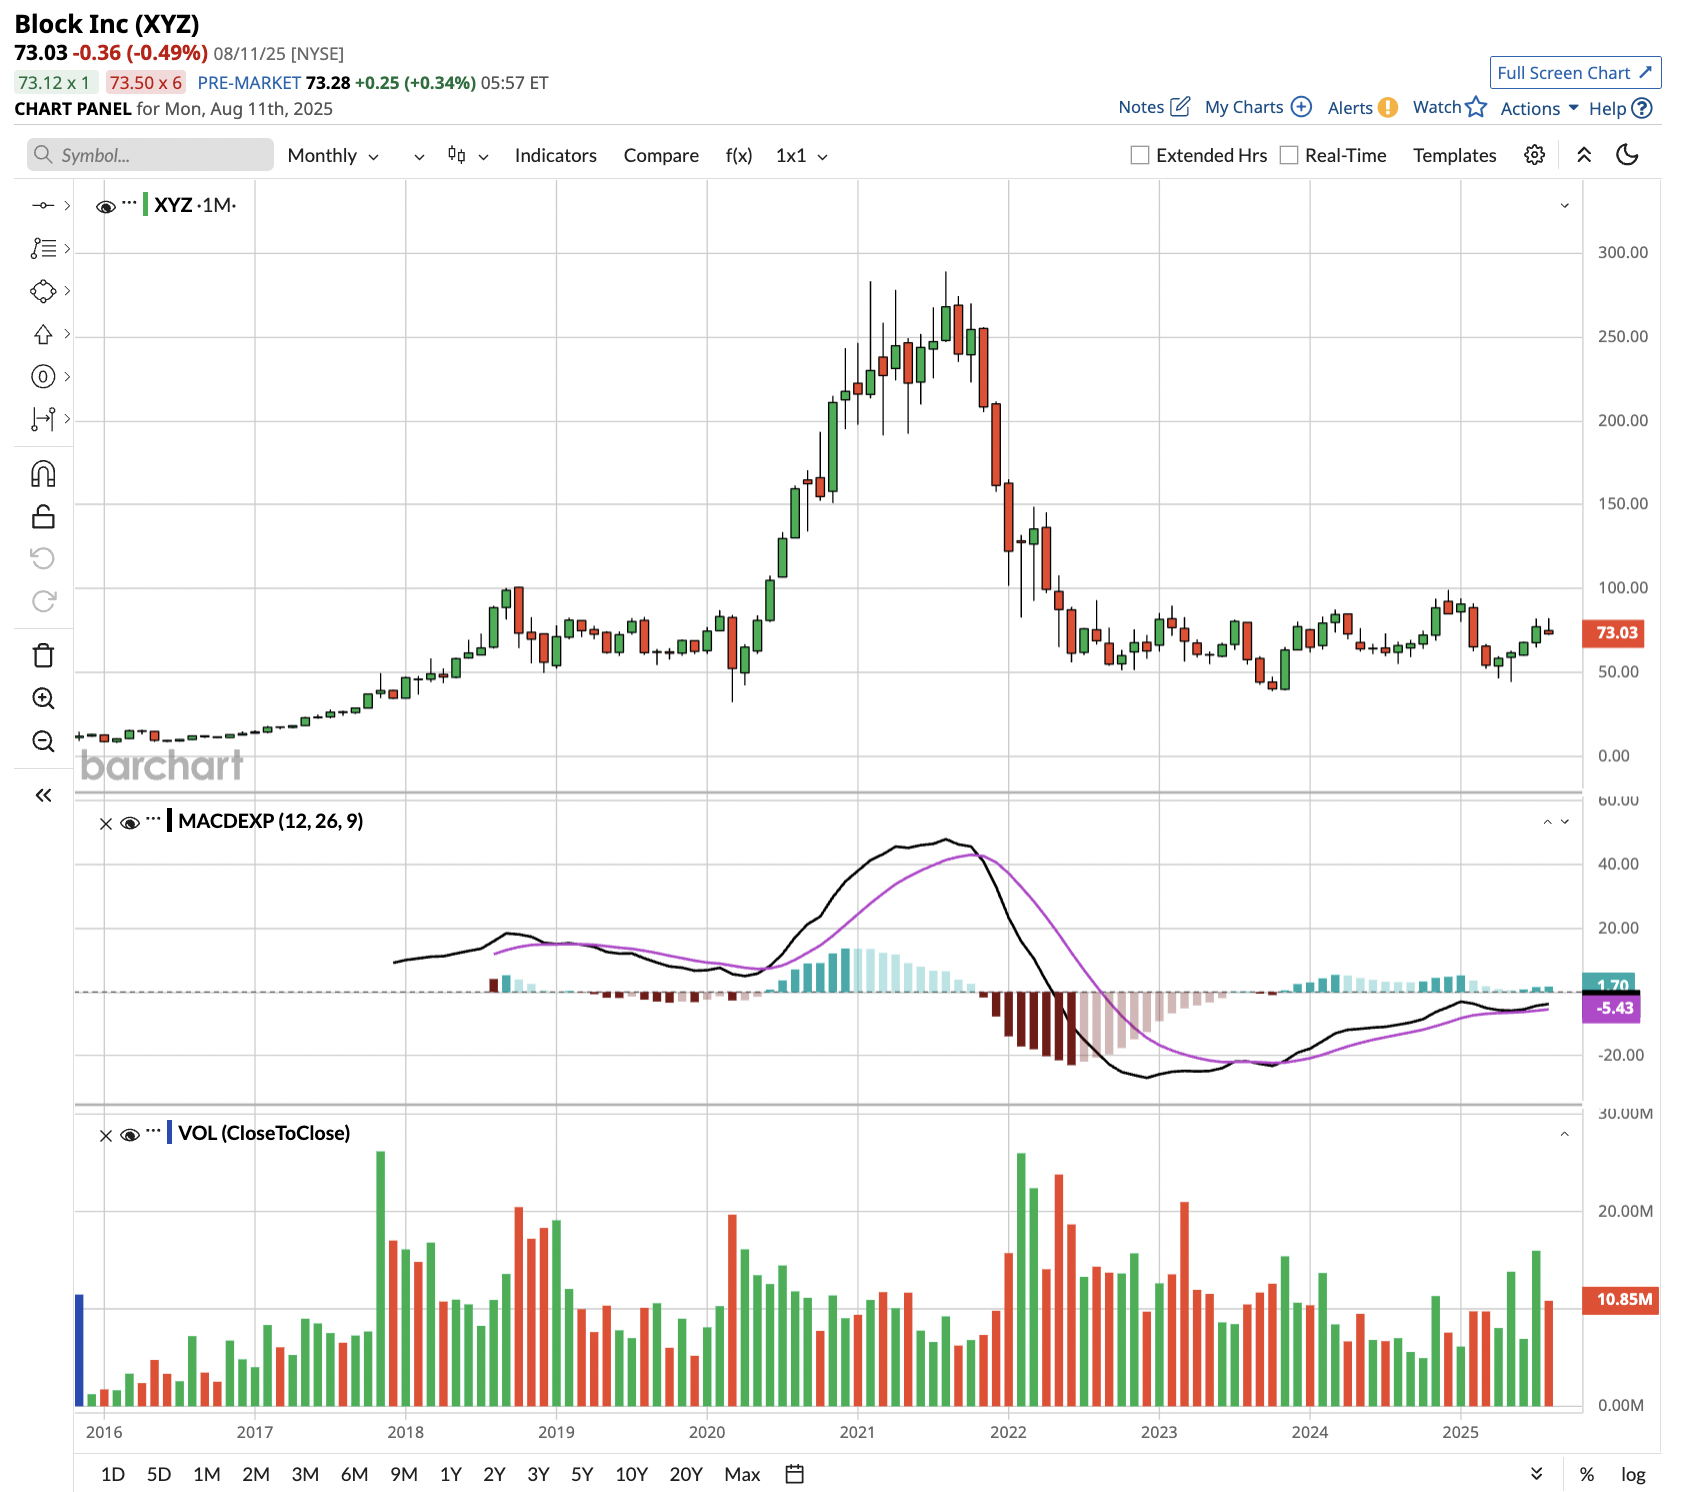Select the trend line drawing tool

click(43, 205)
